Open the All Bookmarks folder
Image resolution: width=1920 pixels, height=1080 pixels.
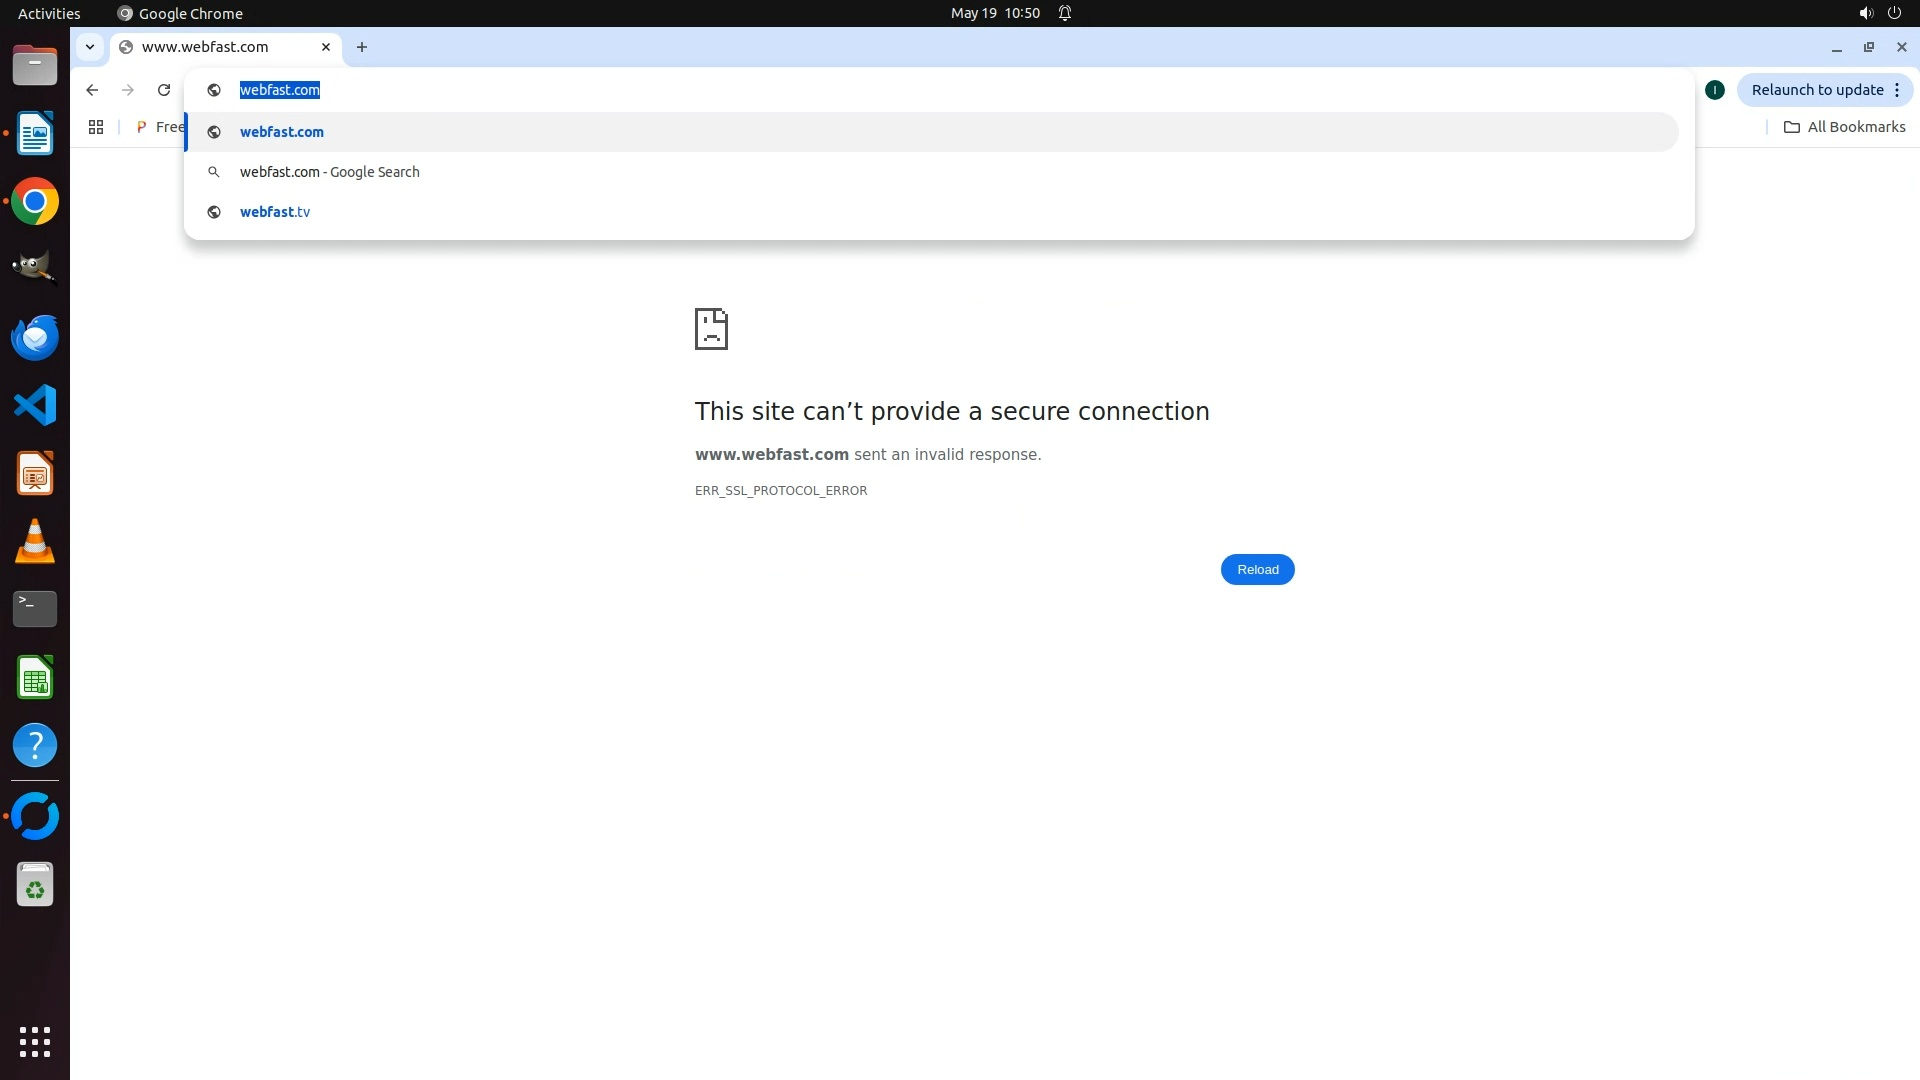pyautogui.click(x=1845, y=127)
